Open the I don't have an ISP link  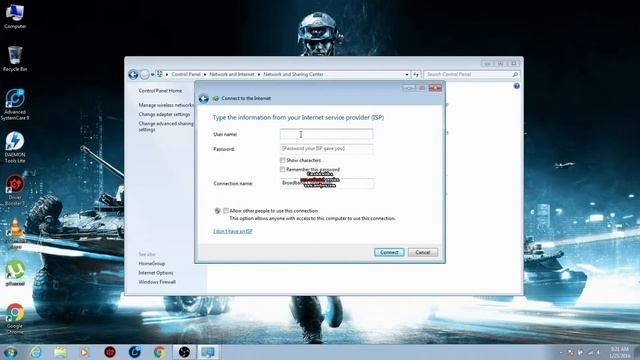(x=233, y=231)
